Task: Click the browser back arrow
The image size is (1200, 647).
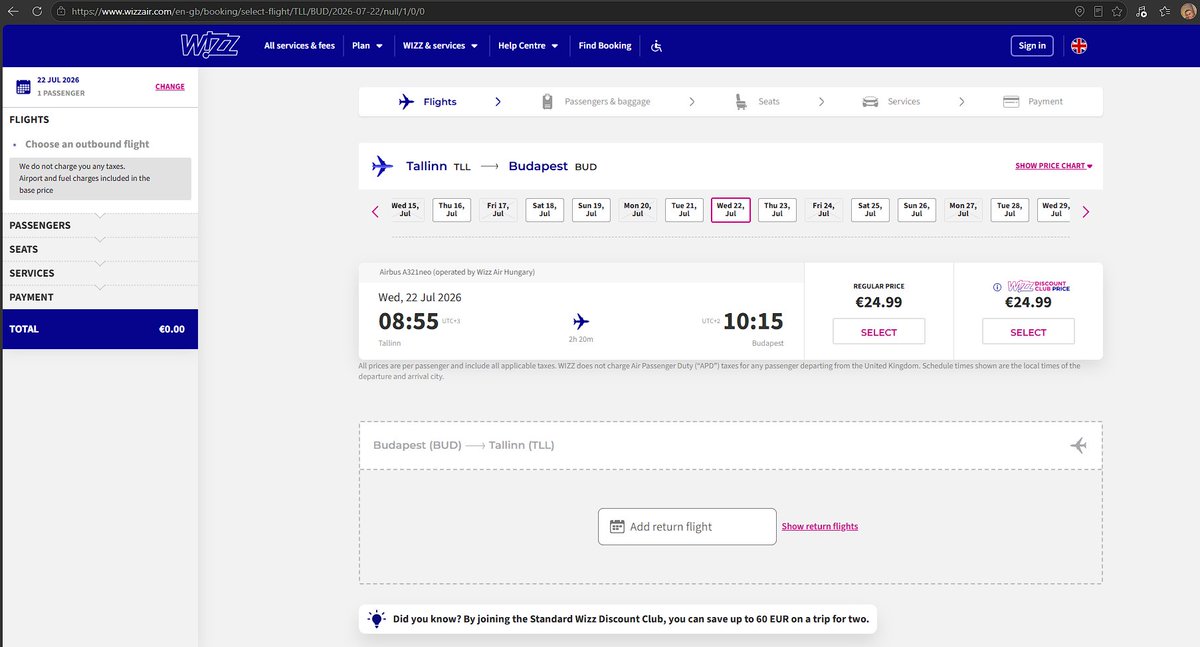Action: coord(12,11)
